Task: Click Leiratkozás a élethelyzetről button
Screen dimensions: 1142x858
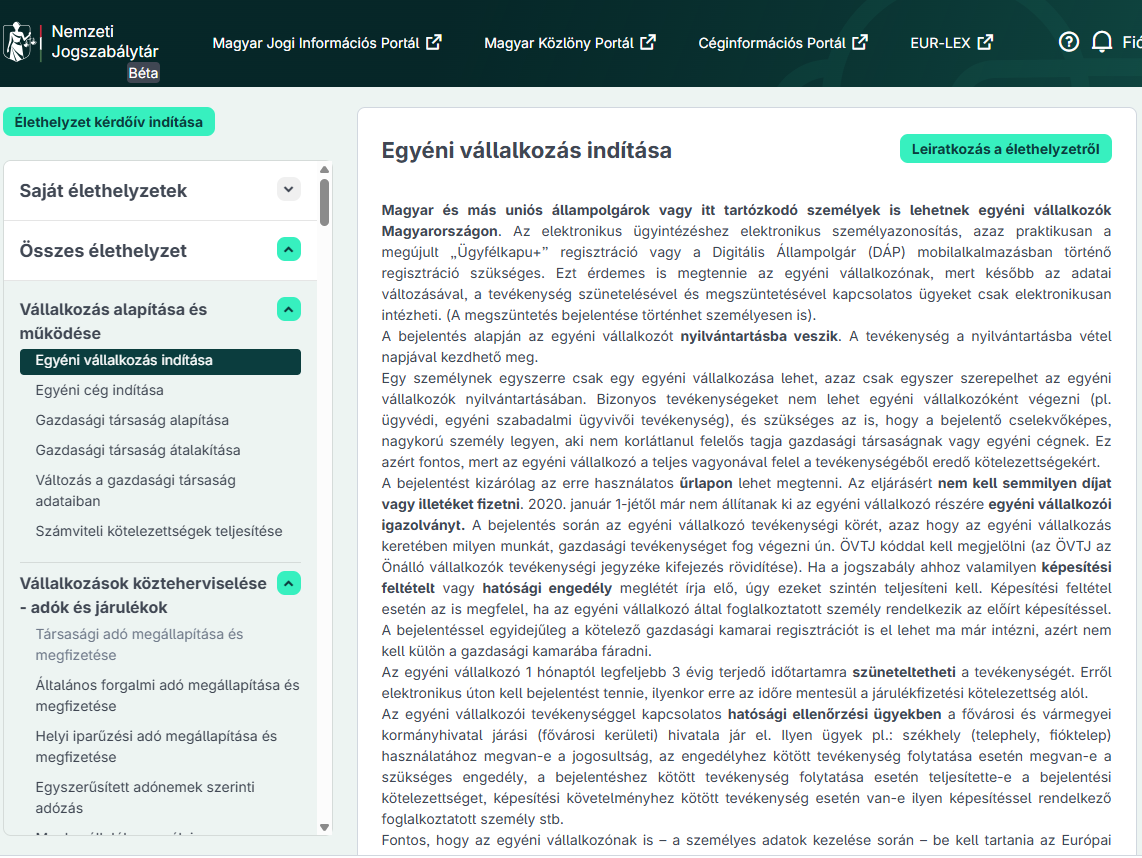Action: click(1006, 149)
